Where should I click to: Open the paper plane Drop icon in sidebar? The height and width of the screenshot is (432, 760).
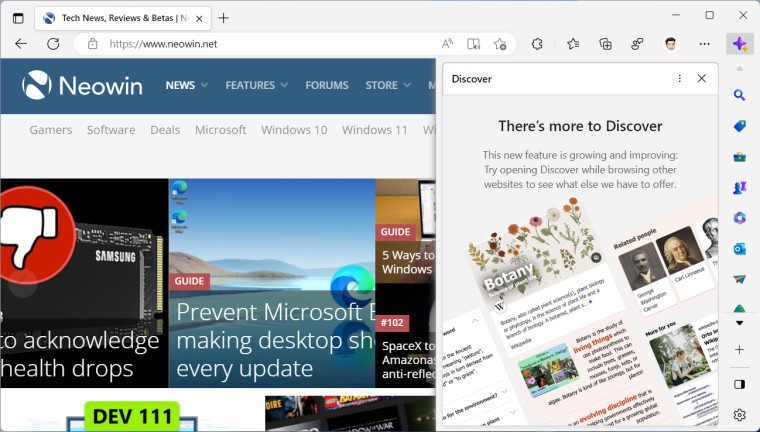(x=739, y=279)
